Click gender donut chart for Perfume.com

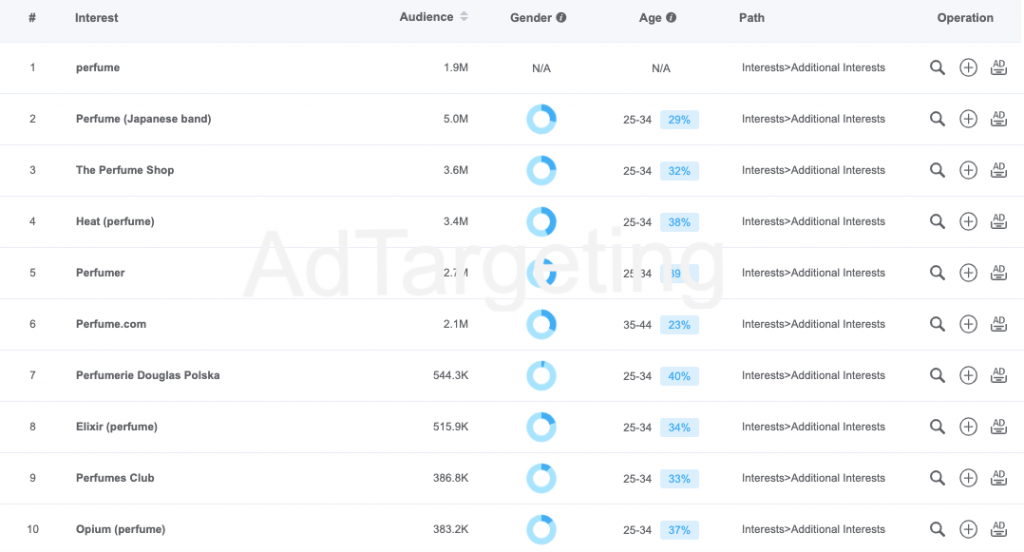pos(541,324)
